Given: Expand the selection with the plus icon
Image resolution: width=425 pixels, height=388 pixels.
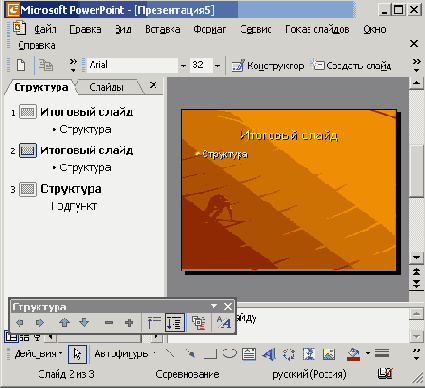Looking at the screenshot, I should pyautogui.click(x=129, y=323).
